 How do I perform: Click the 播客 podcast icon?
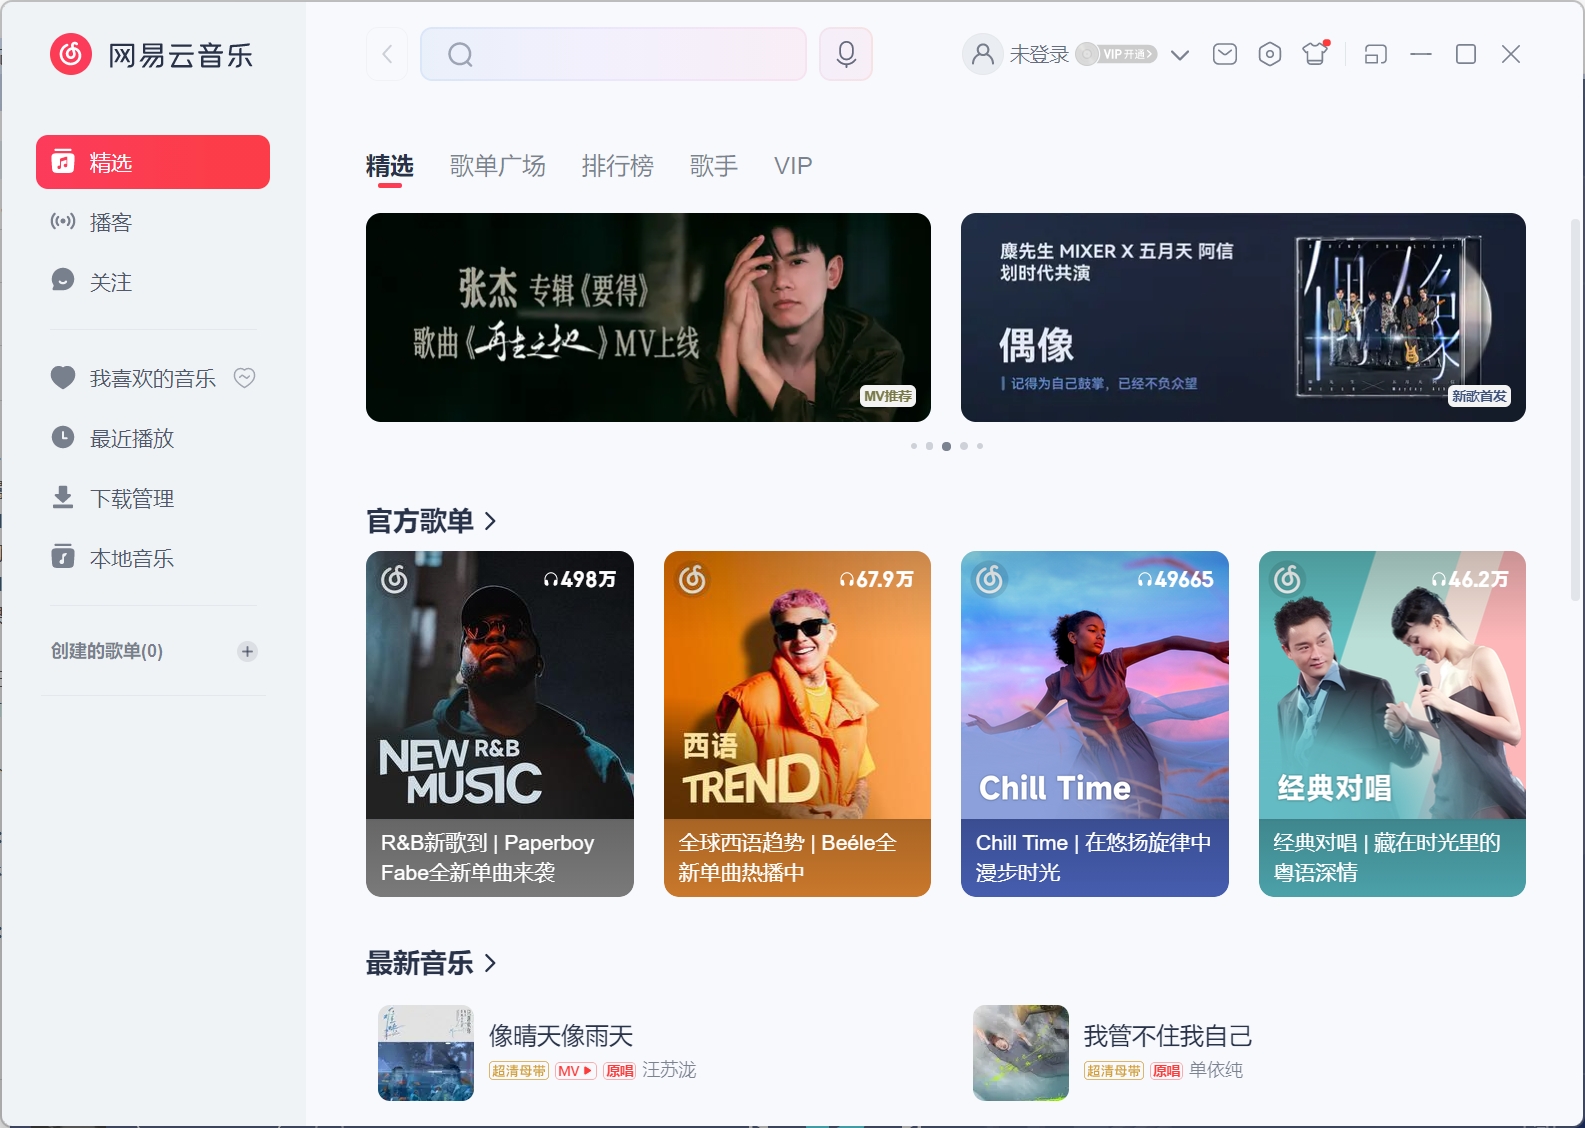click(x=63, y=221)
